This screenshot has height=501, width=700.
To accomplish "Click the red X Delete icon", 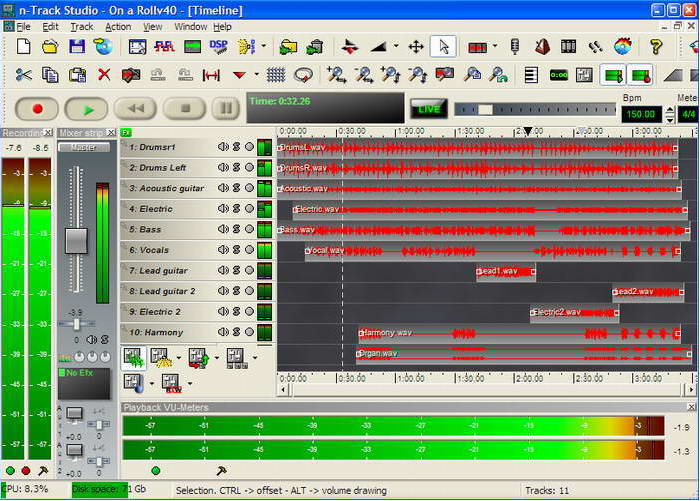I will click(104, 75).
